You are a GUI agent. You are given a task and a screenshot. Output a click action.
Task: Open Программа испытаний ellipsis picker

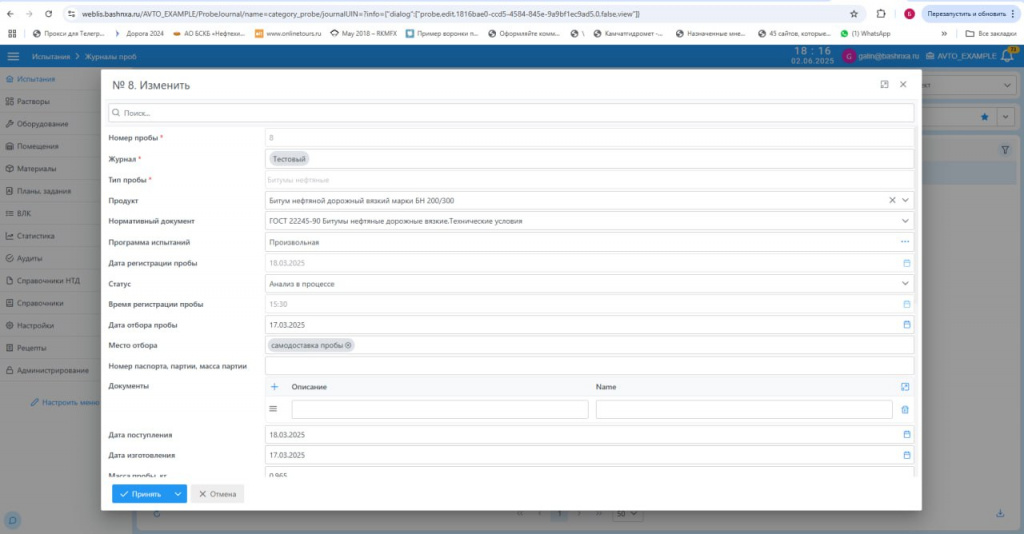click(x=905, y=242)
